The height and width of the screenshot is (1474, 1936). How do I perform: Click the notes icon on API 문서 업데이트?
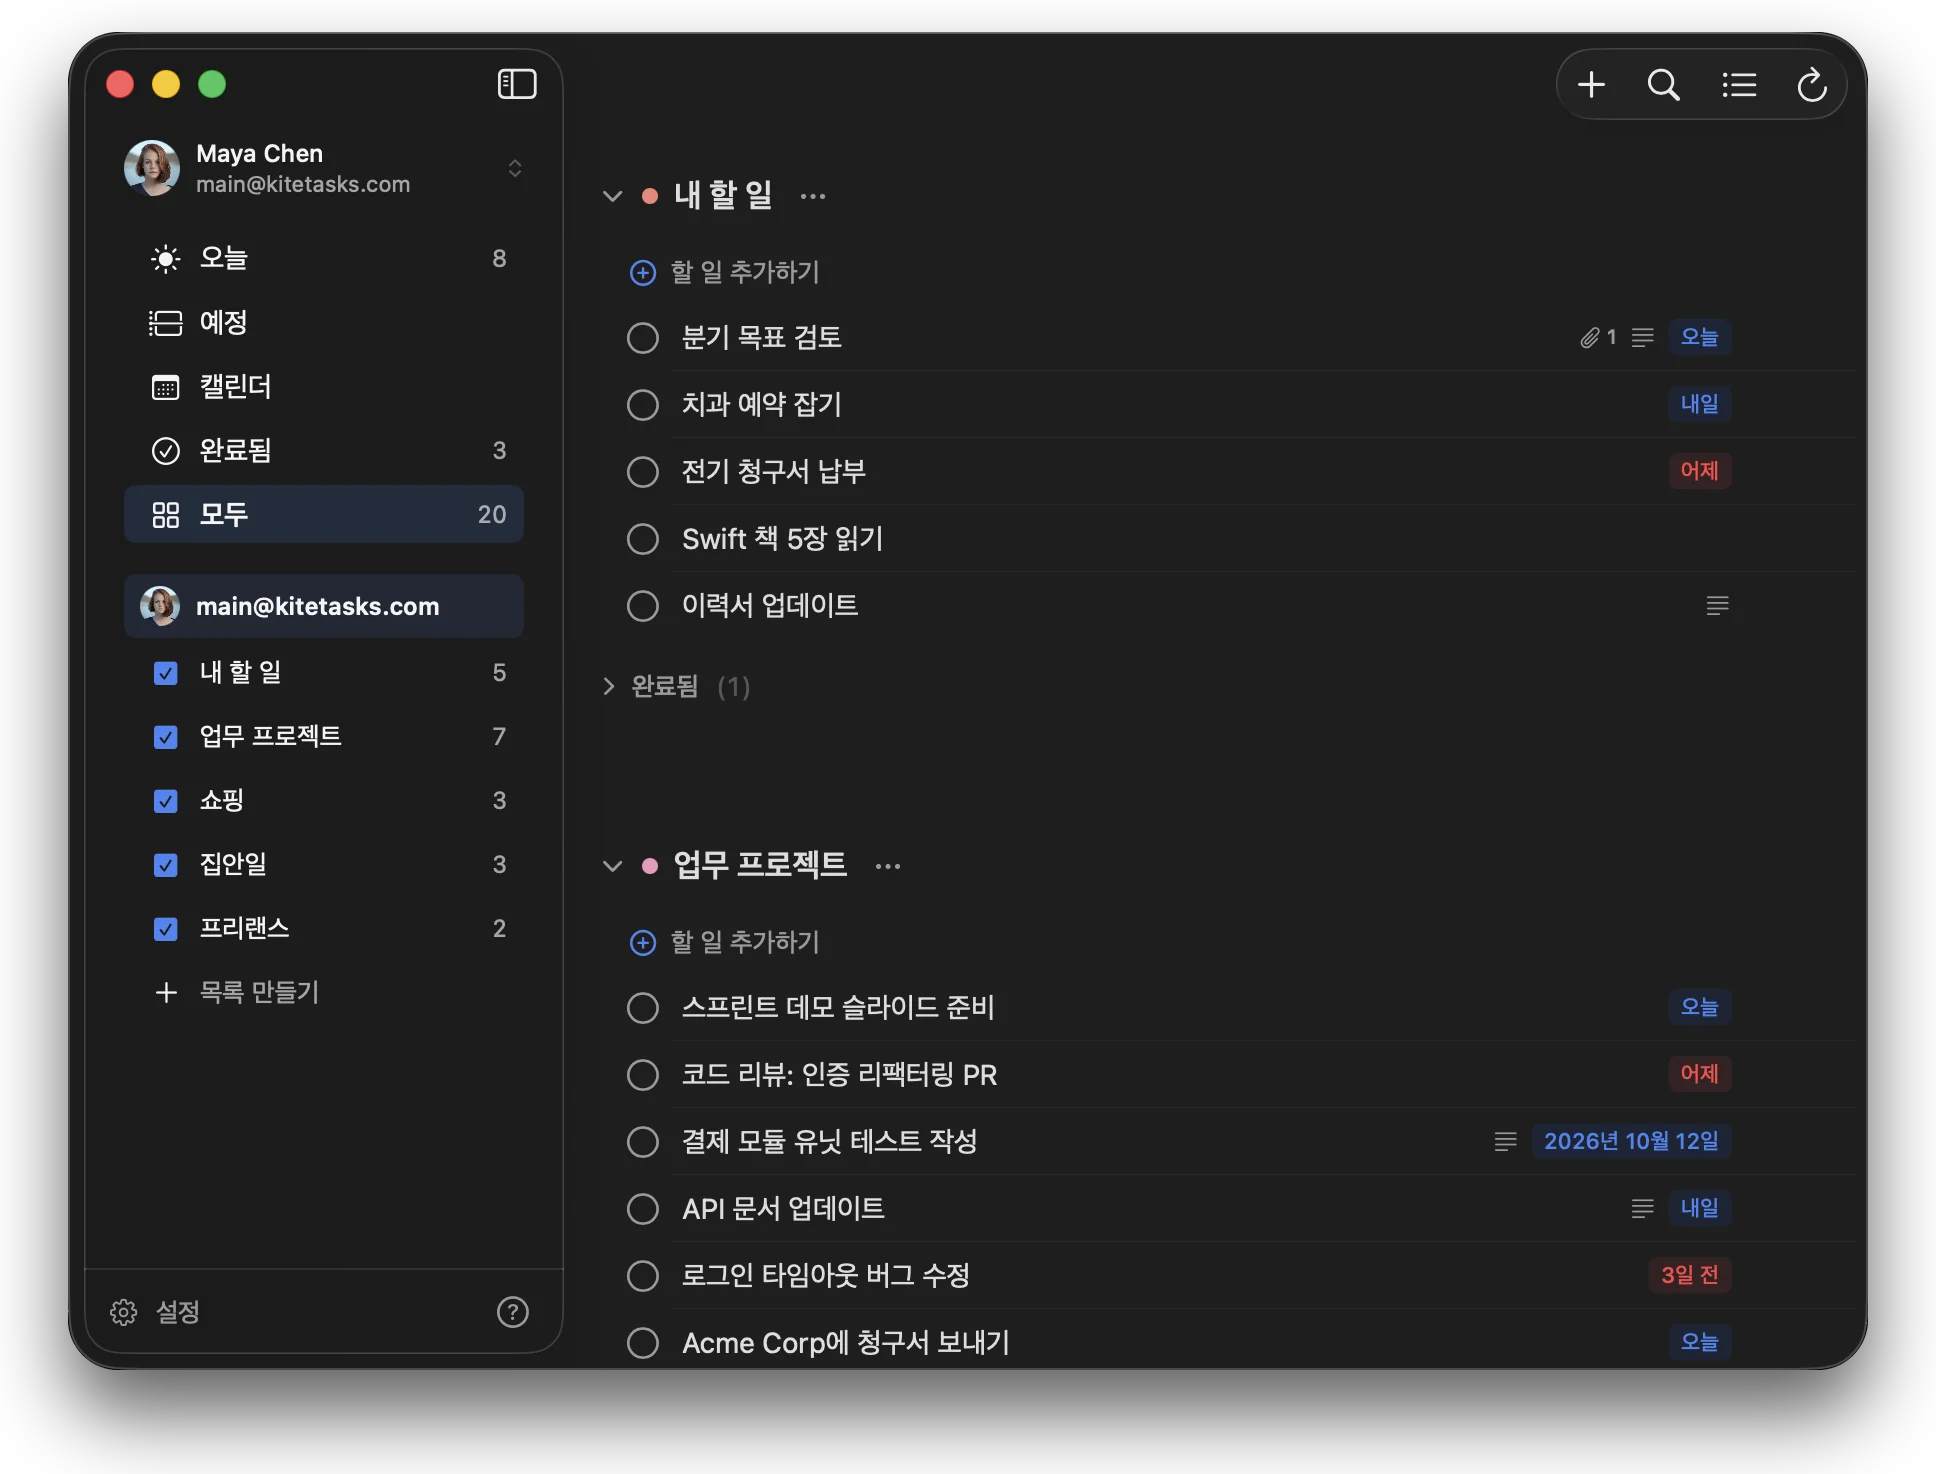pyautogui.click(x=1642, y=1209)
